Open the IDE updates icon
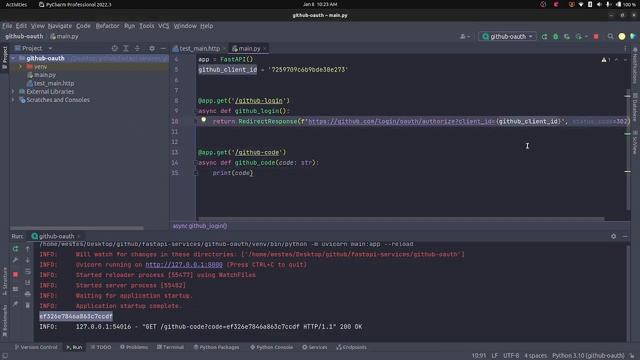This screenshot has height=360, width=640. (622, 37)
